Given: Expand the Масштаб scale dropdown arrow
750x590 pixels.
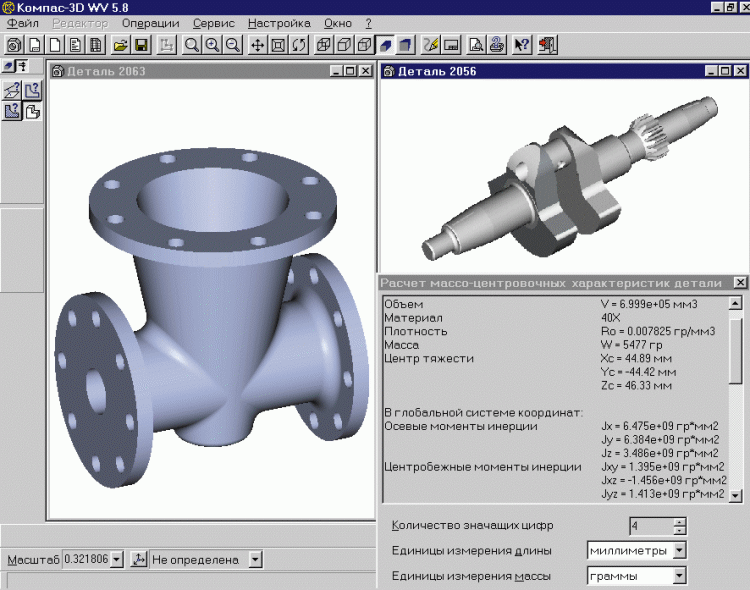Looking at the screenshot, I should 116,559.
